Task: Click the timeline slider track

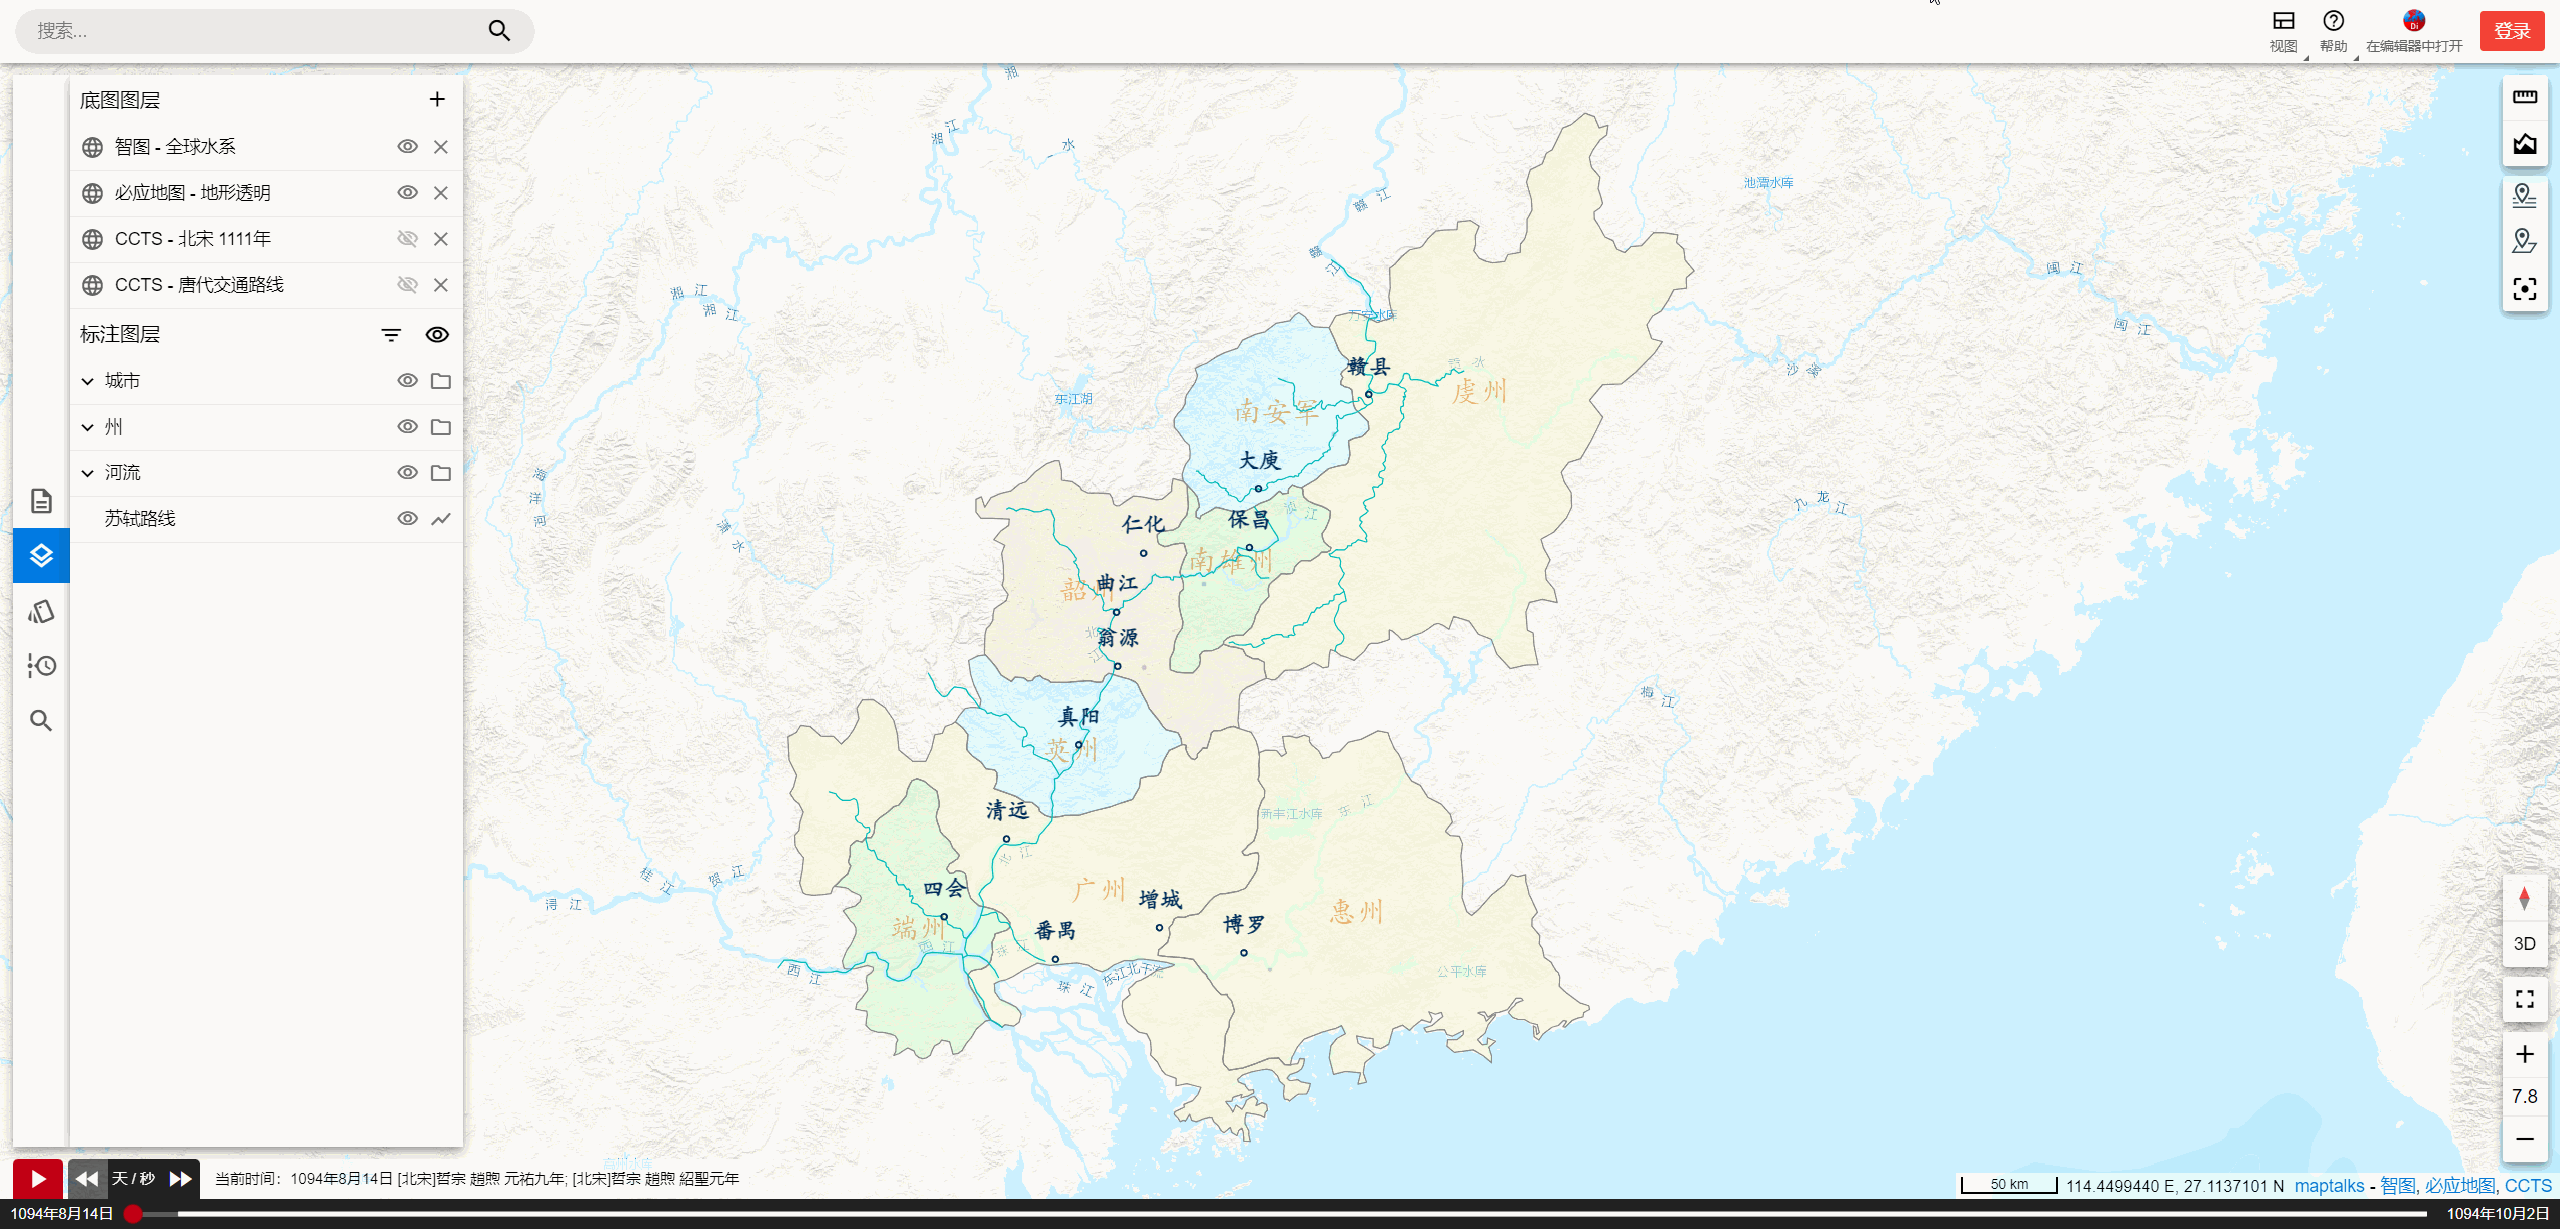Action: [x=1280, y=1214]
